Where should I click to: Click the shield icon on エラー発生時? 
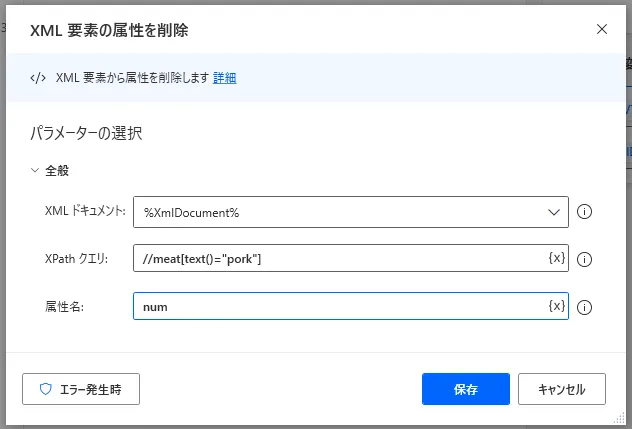[46, 389]
